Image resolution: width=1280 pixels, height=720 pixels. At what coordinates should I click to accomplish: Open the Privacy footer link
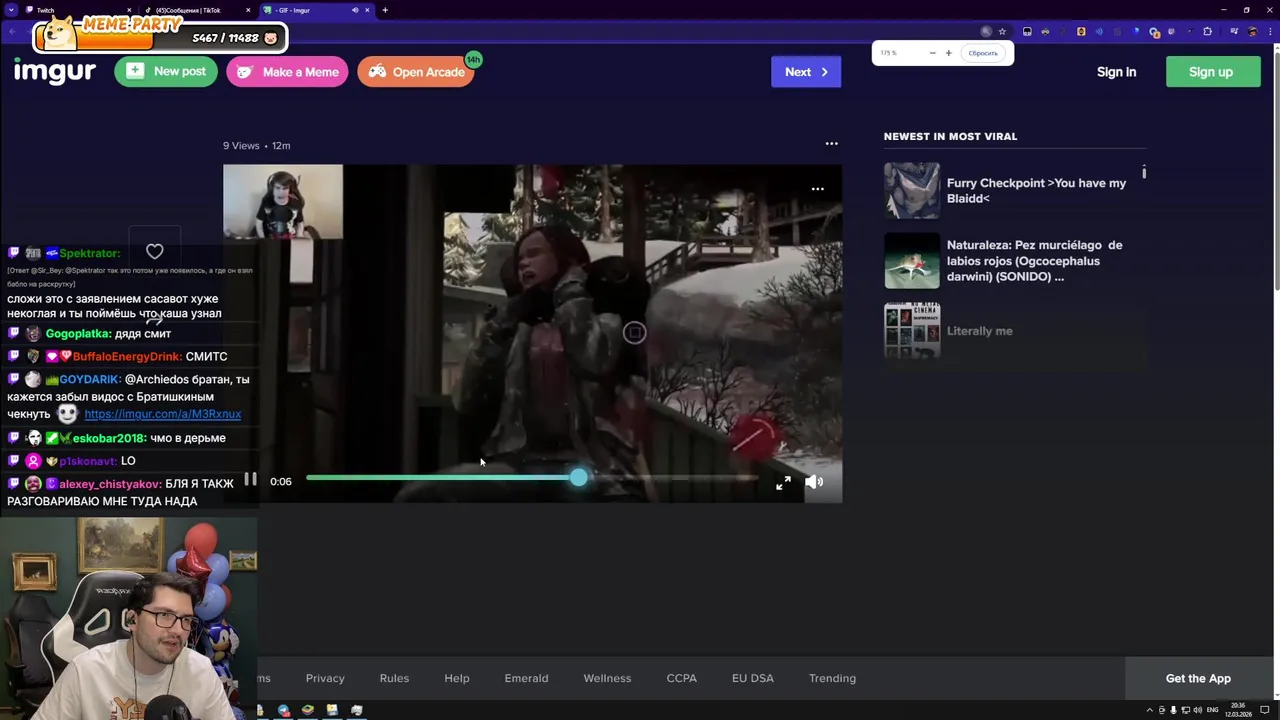click(x=325, y=678)
